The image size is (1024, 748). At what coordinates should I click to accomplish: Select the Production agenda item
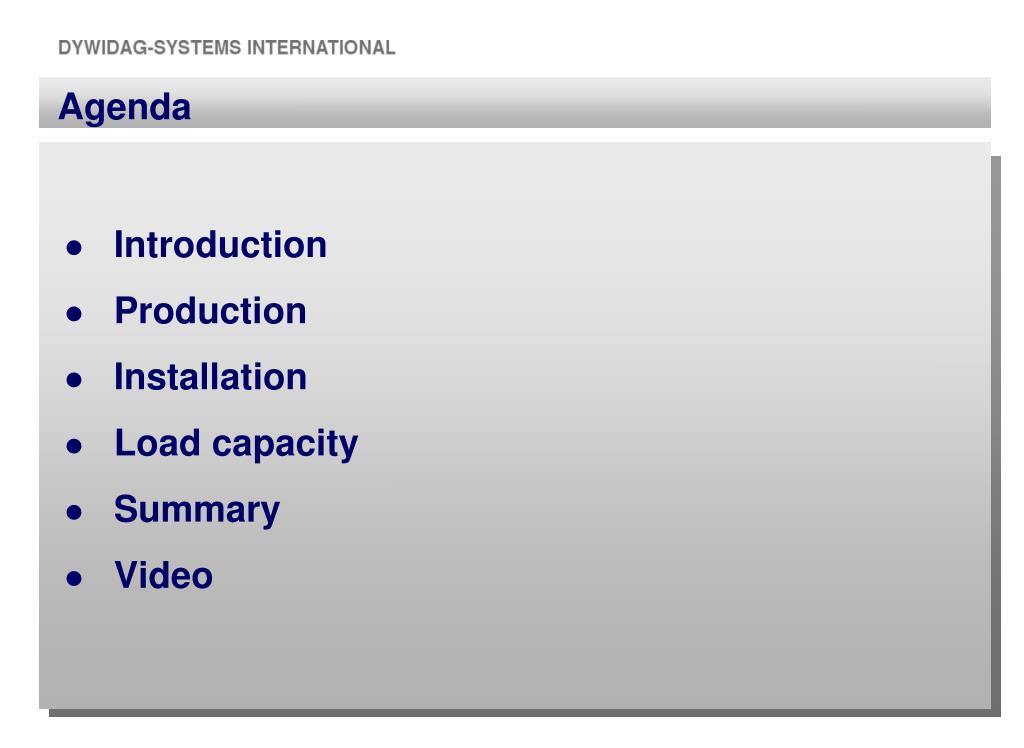210,311
